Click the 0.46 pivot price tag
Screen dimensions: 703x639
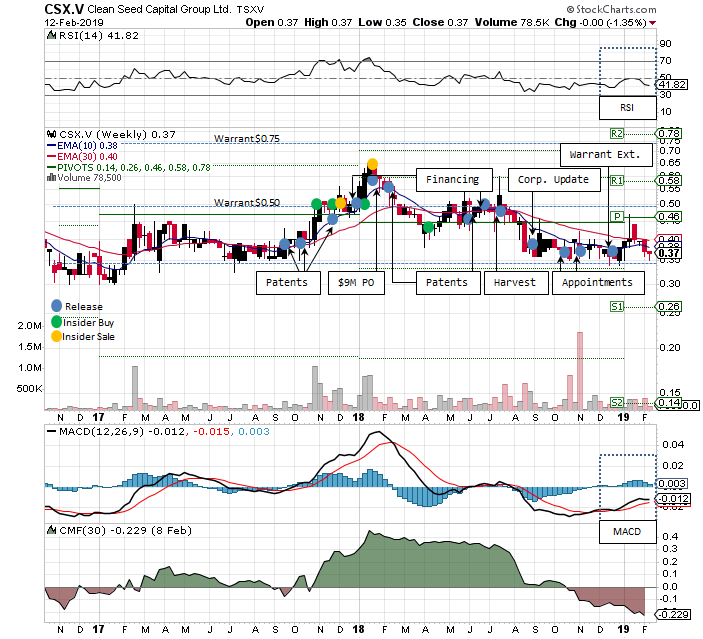[670, 217]
